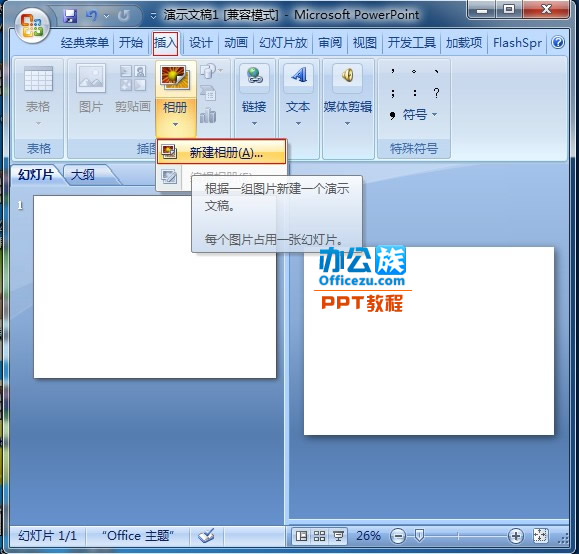Insert the semicolon special symbol
579x554 pixels.
(x=393, y=93)
